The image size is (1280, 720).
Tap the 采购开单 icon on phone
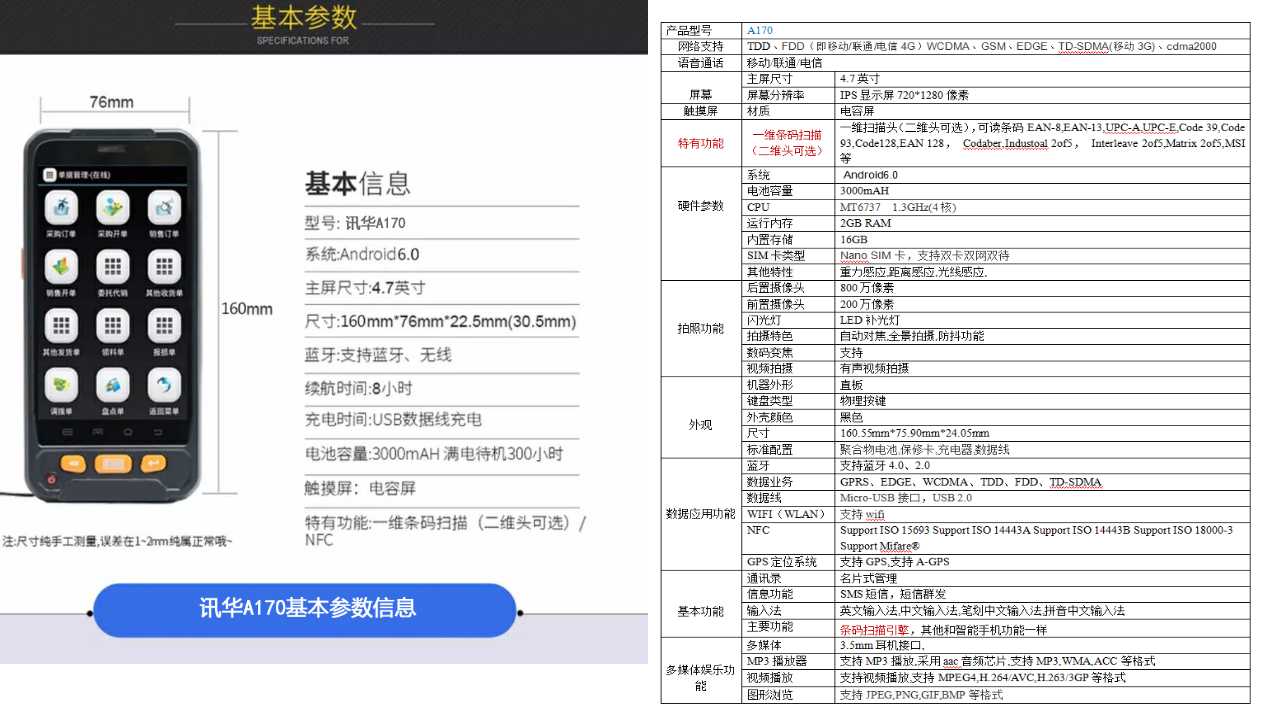tap(112, 208)
